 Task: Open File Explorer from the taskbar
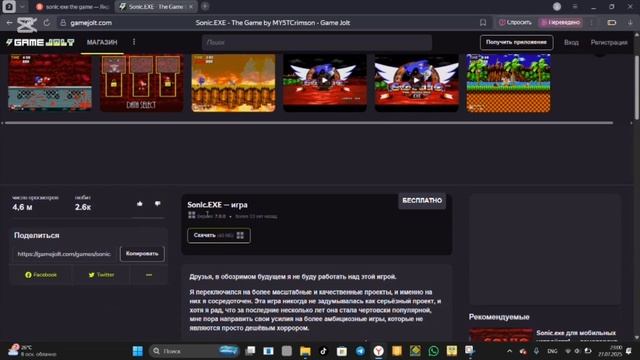305,351
